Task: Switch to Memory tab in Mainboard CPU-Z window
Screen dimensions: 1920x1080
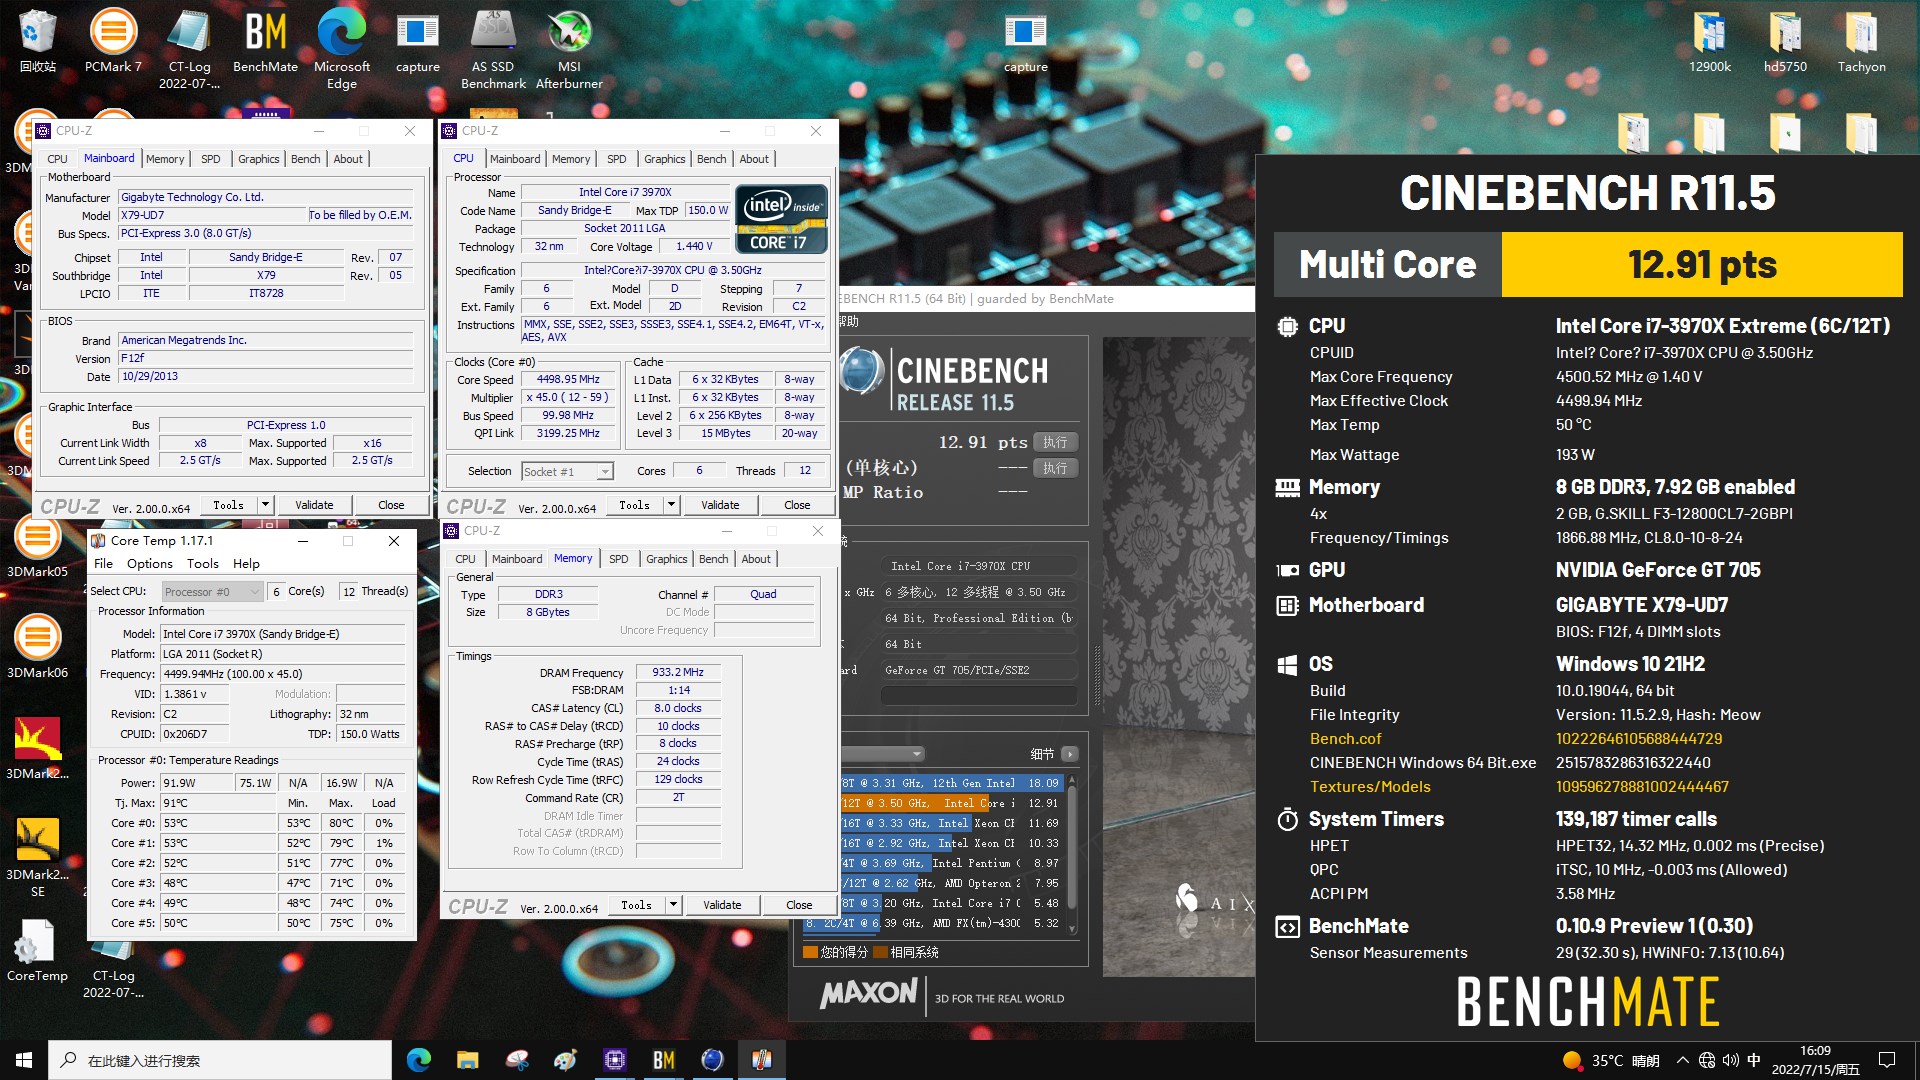Action: click(x=165, y=159)
